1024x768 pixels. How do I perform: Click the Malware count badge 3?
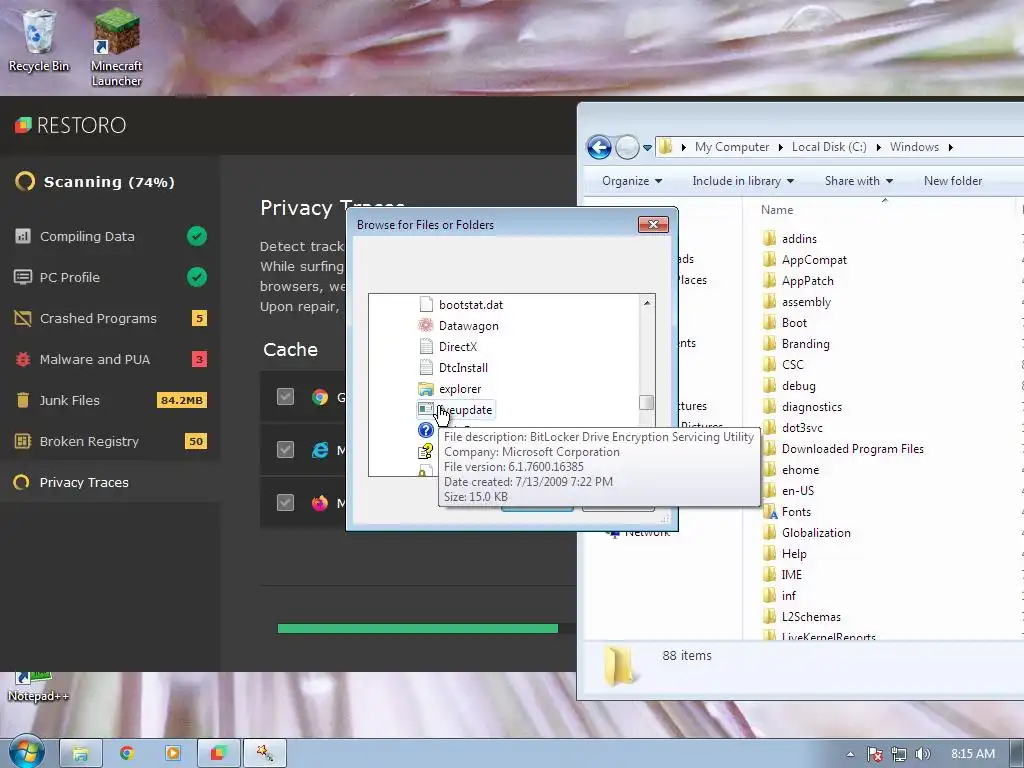(x=199, y=359)
